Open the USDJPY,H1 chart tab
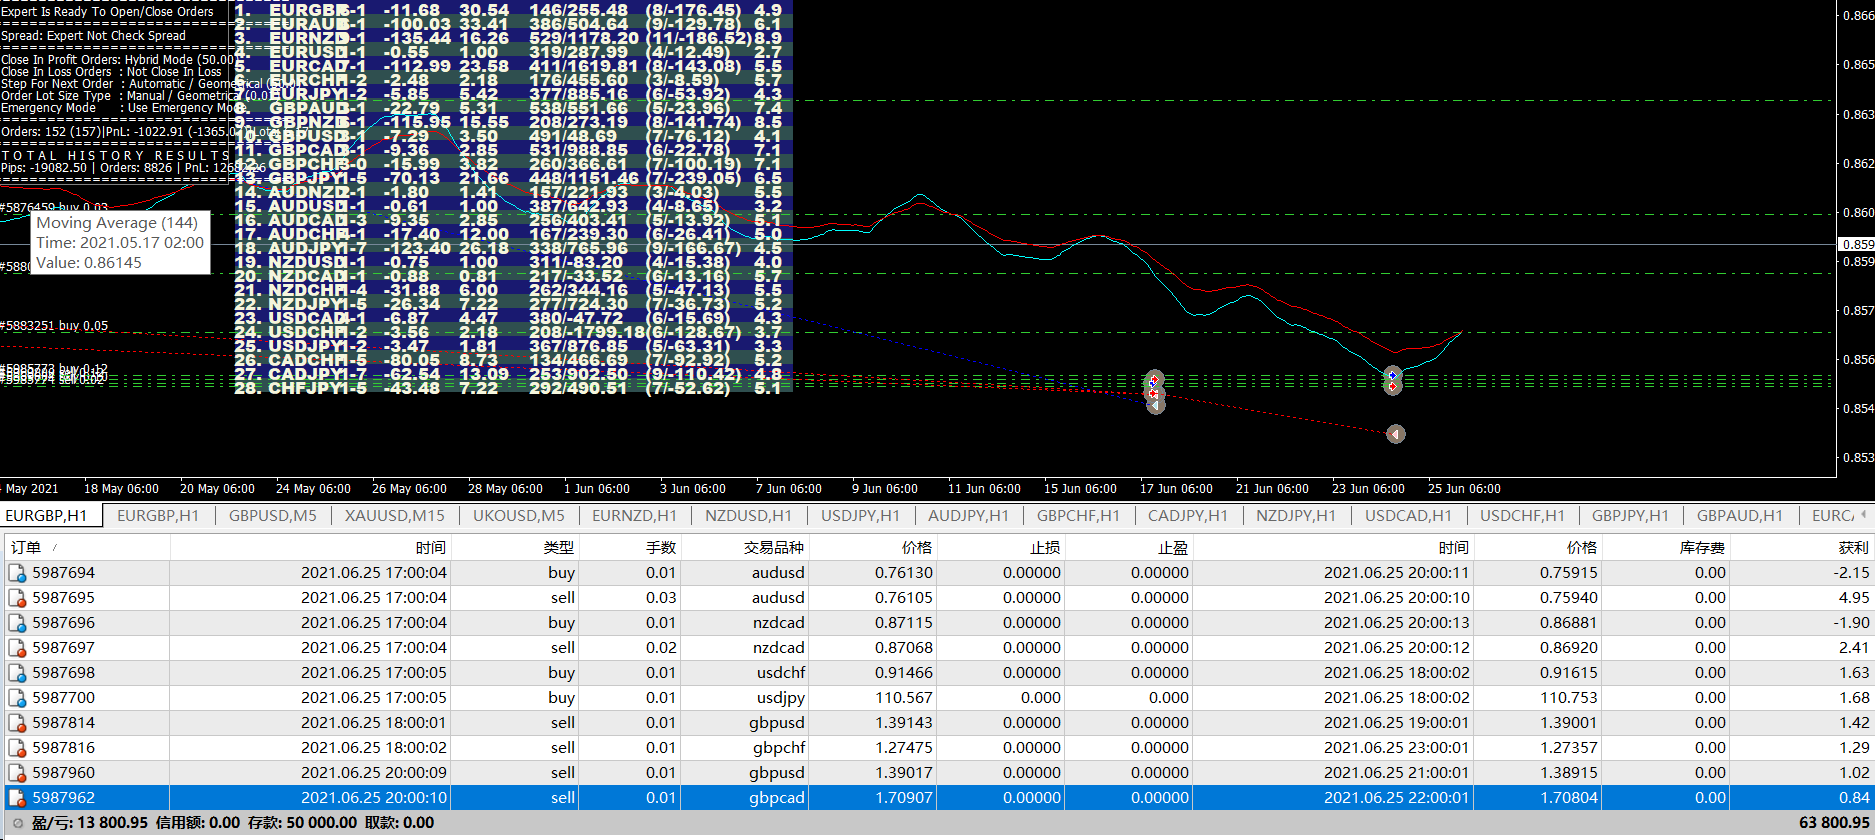This screenshot has height=840, width=1875. [860, 516]
